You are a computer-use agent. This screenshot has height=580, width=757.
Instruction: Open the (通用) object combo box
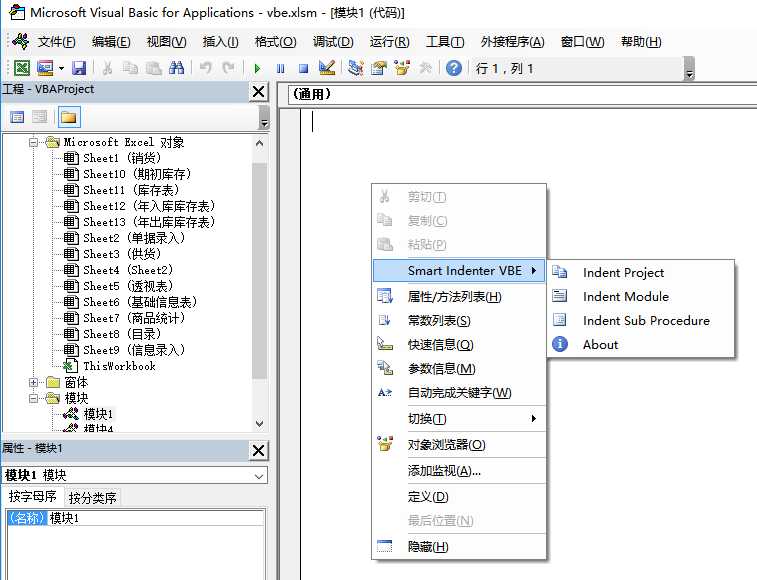(x=522, y=94)
